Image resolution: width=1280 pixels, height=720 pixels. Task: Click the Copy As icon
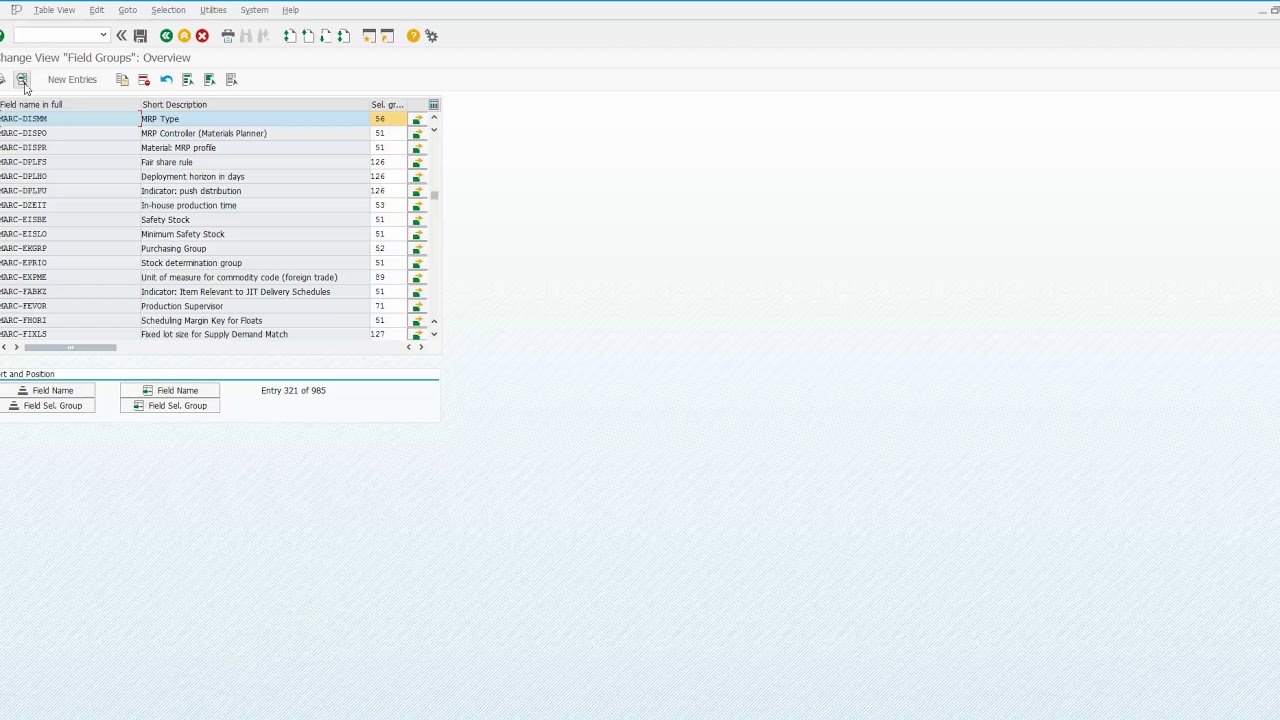122,80
